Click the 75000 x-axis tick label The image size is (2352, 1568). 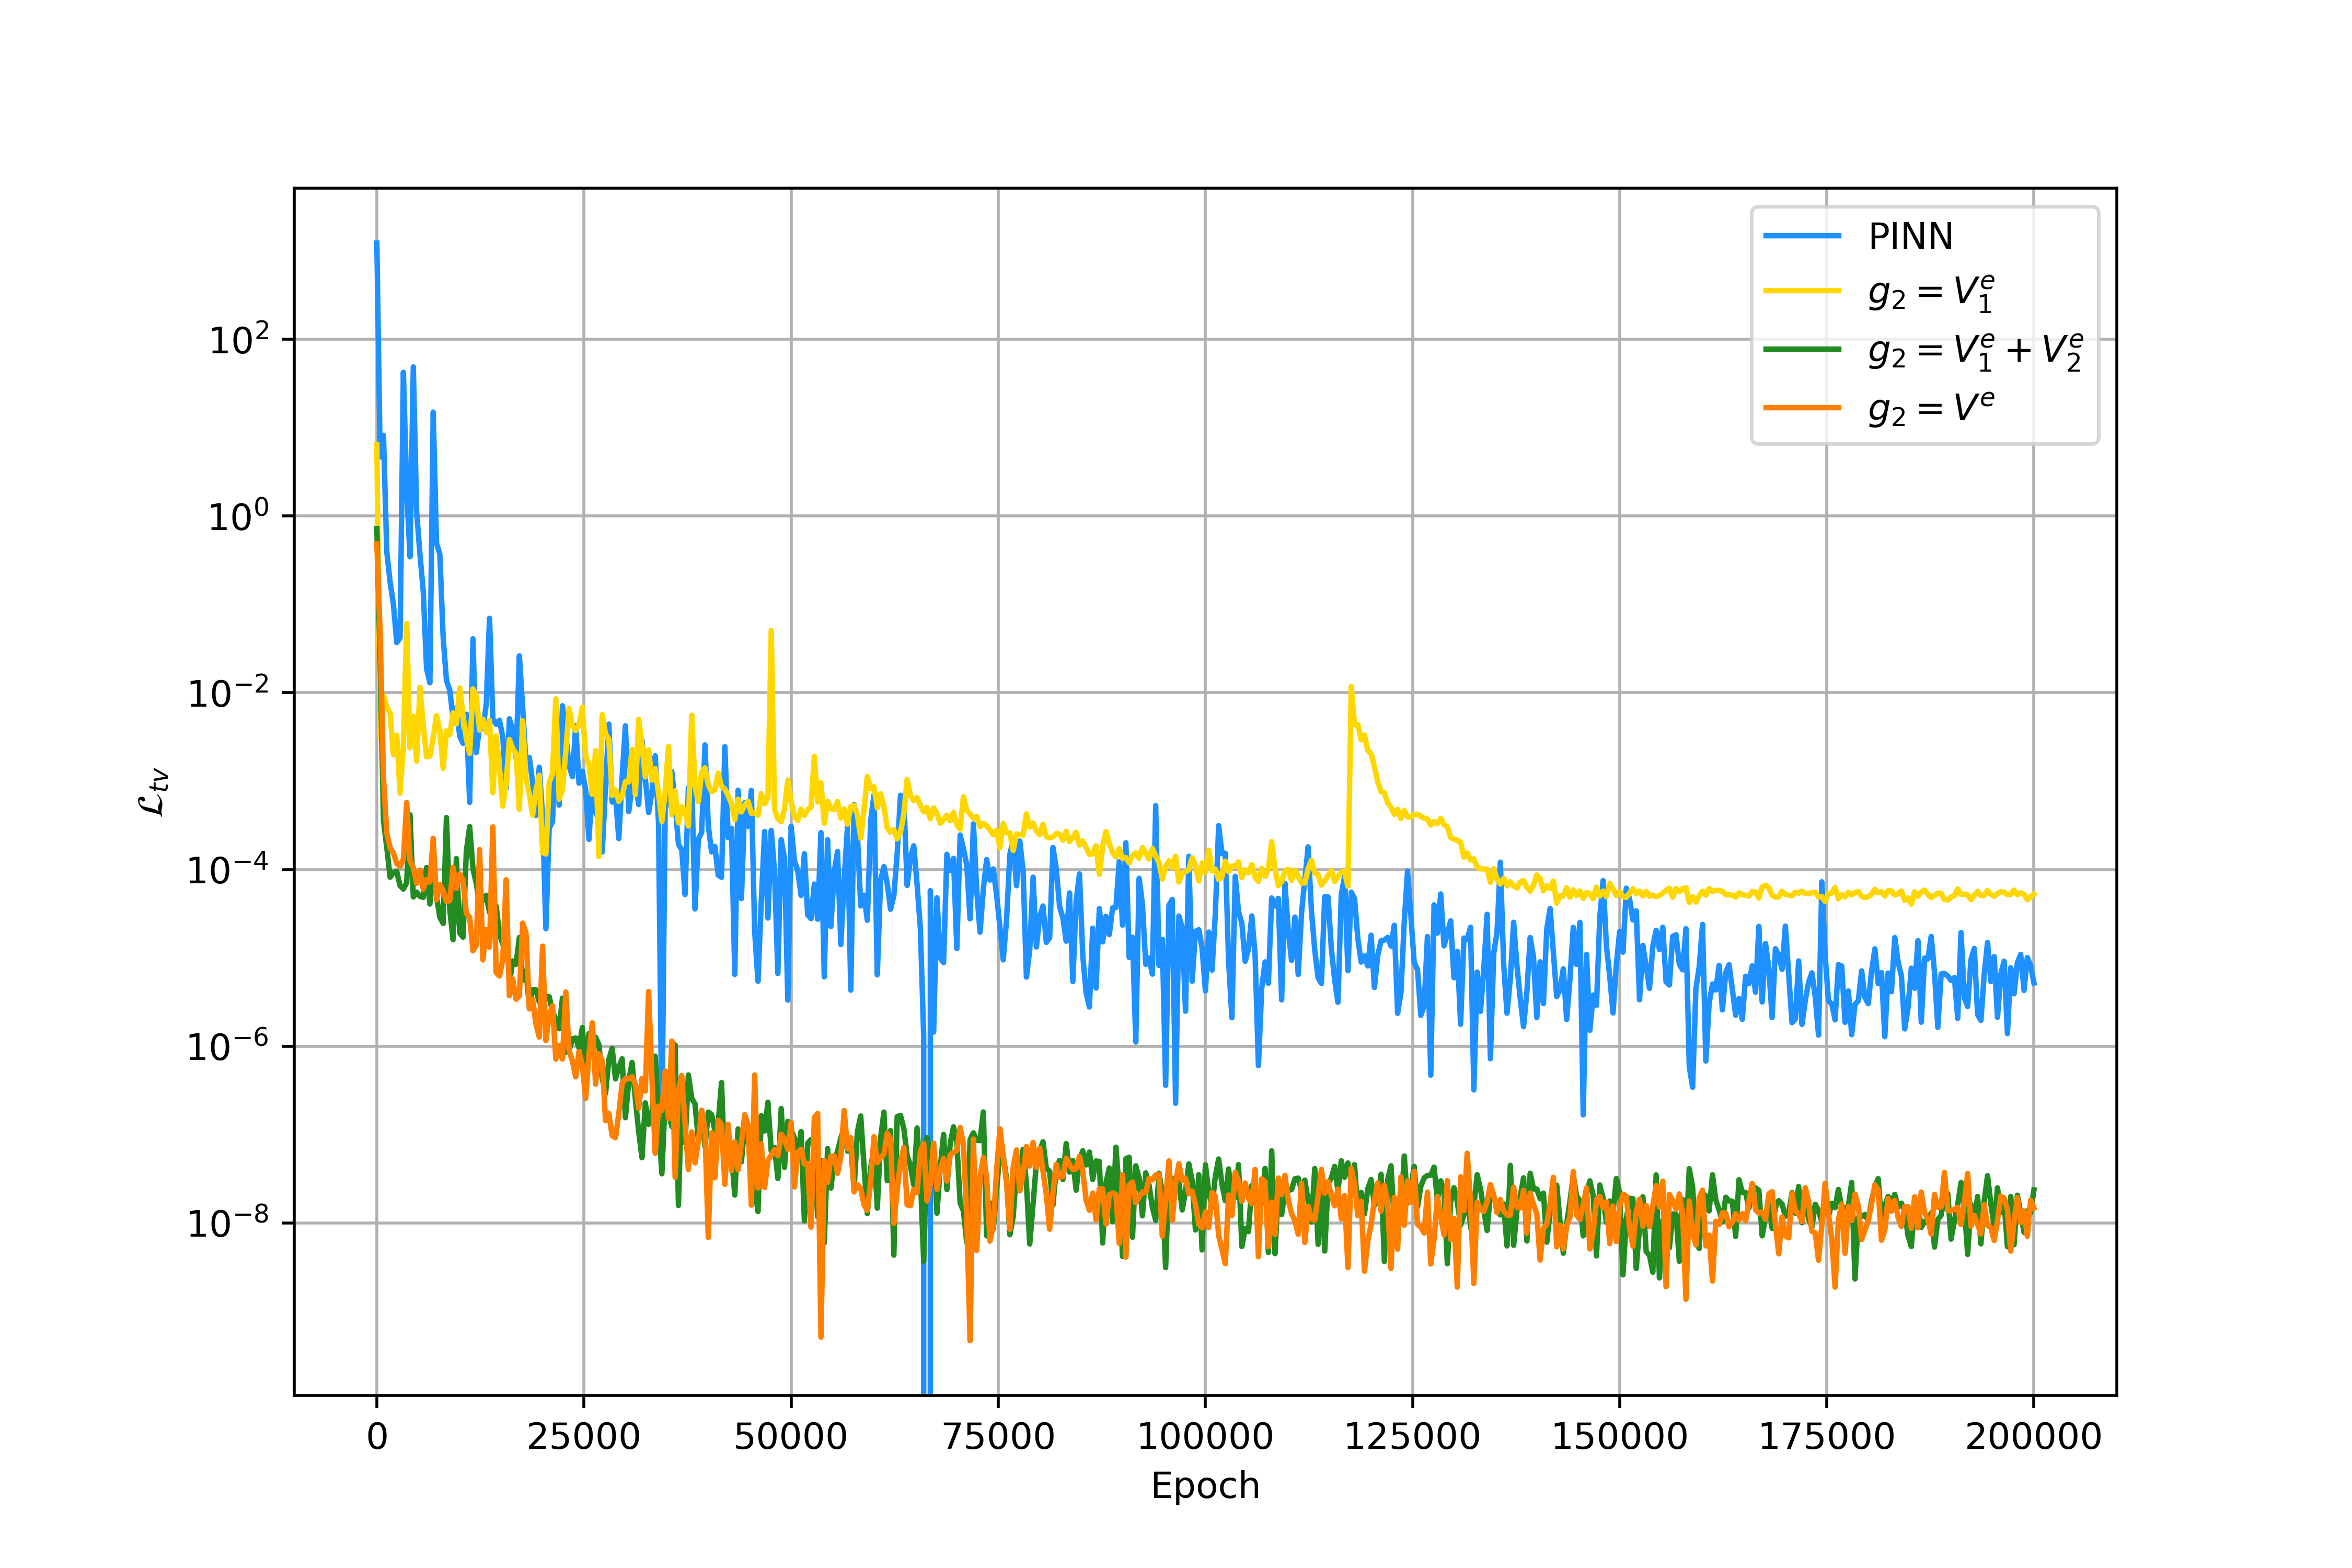(997, 1436)
